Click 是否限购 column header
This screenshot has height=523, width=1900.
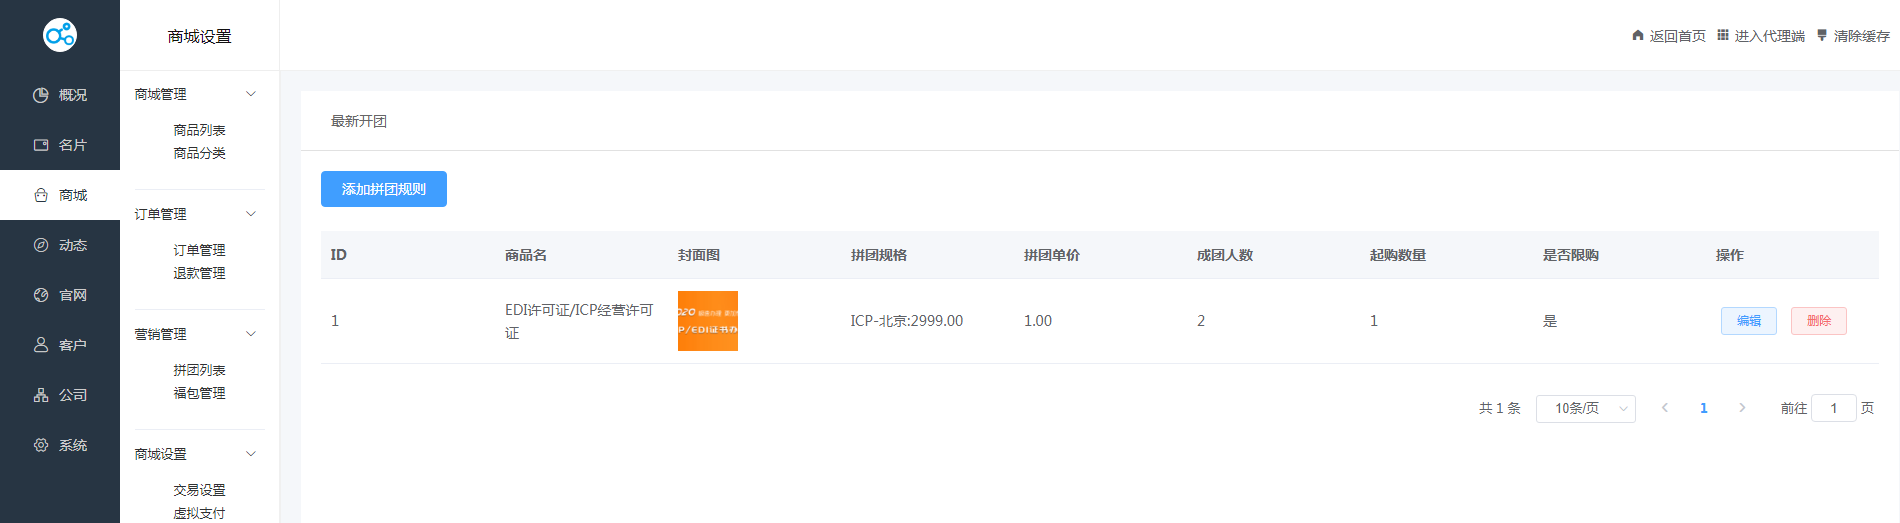[1571, 255]
